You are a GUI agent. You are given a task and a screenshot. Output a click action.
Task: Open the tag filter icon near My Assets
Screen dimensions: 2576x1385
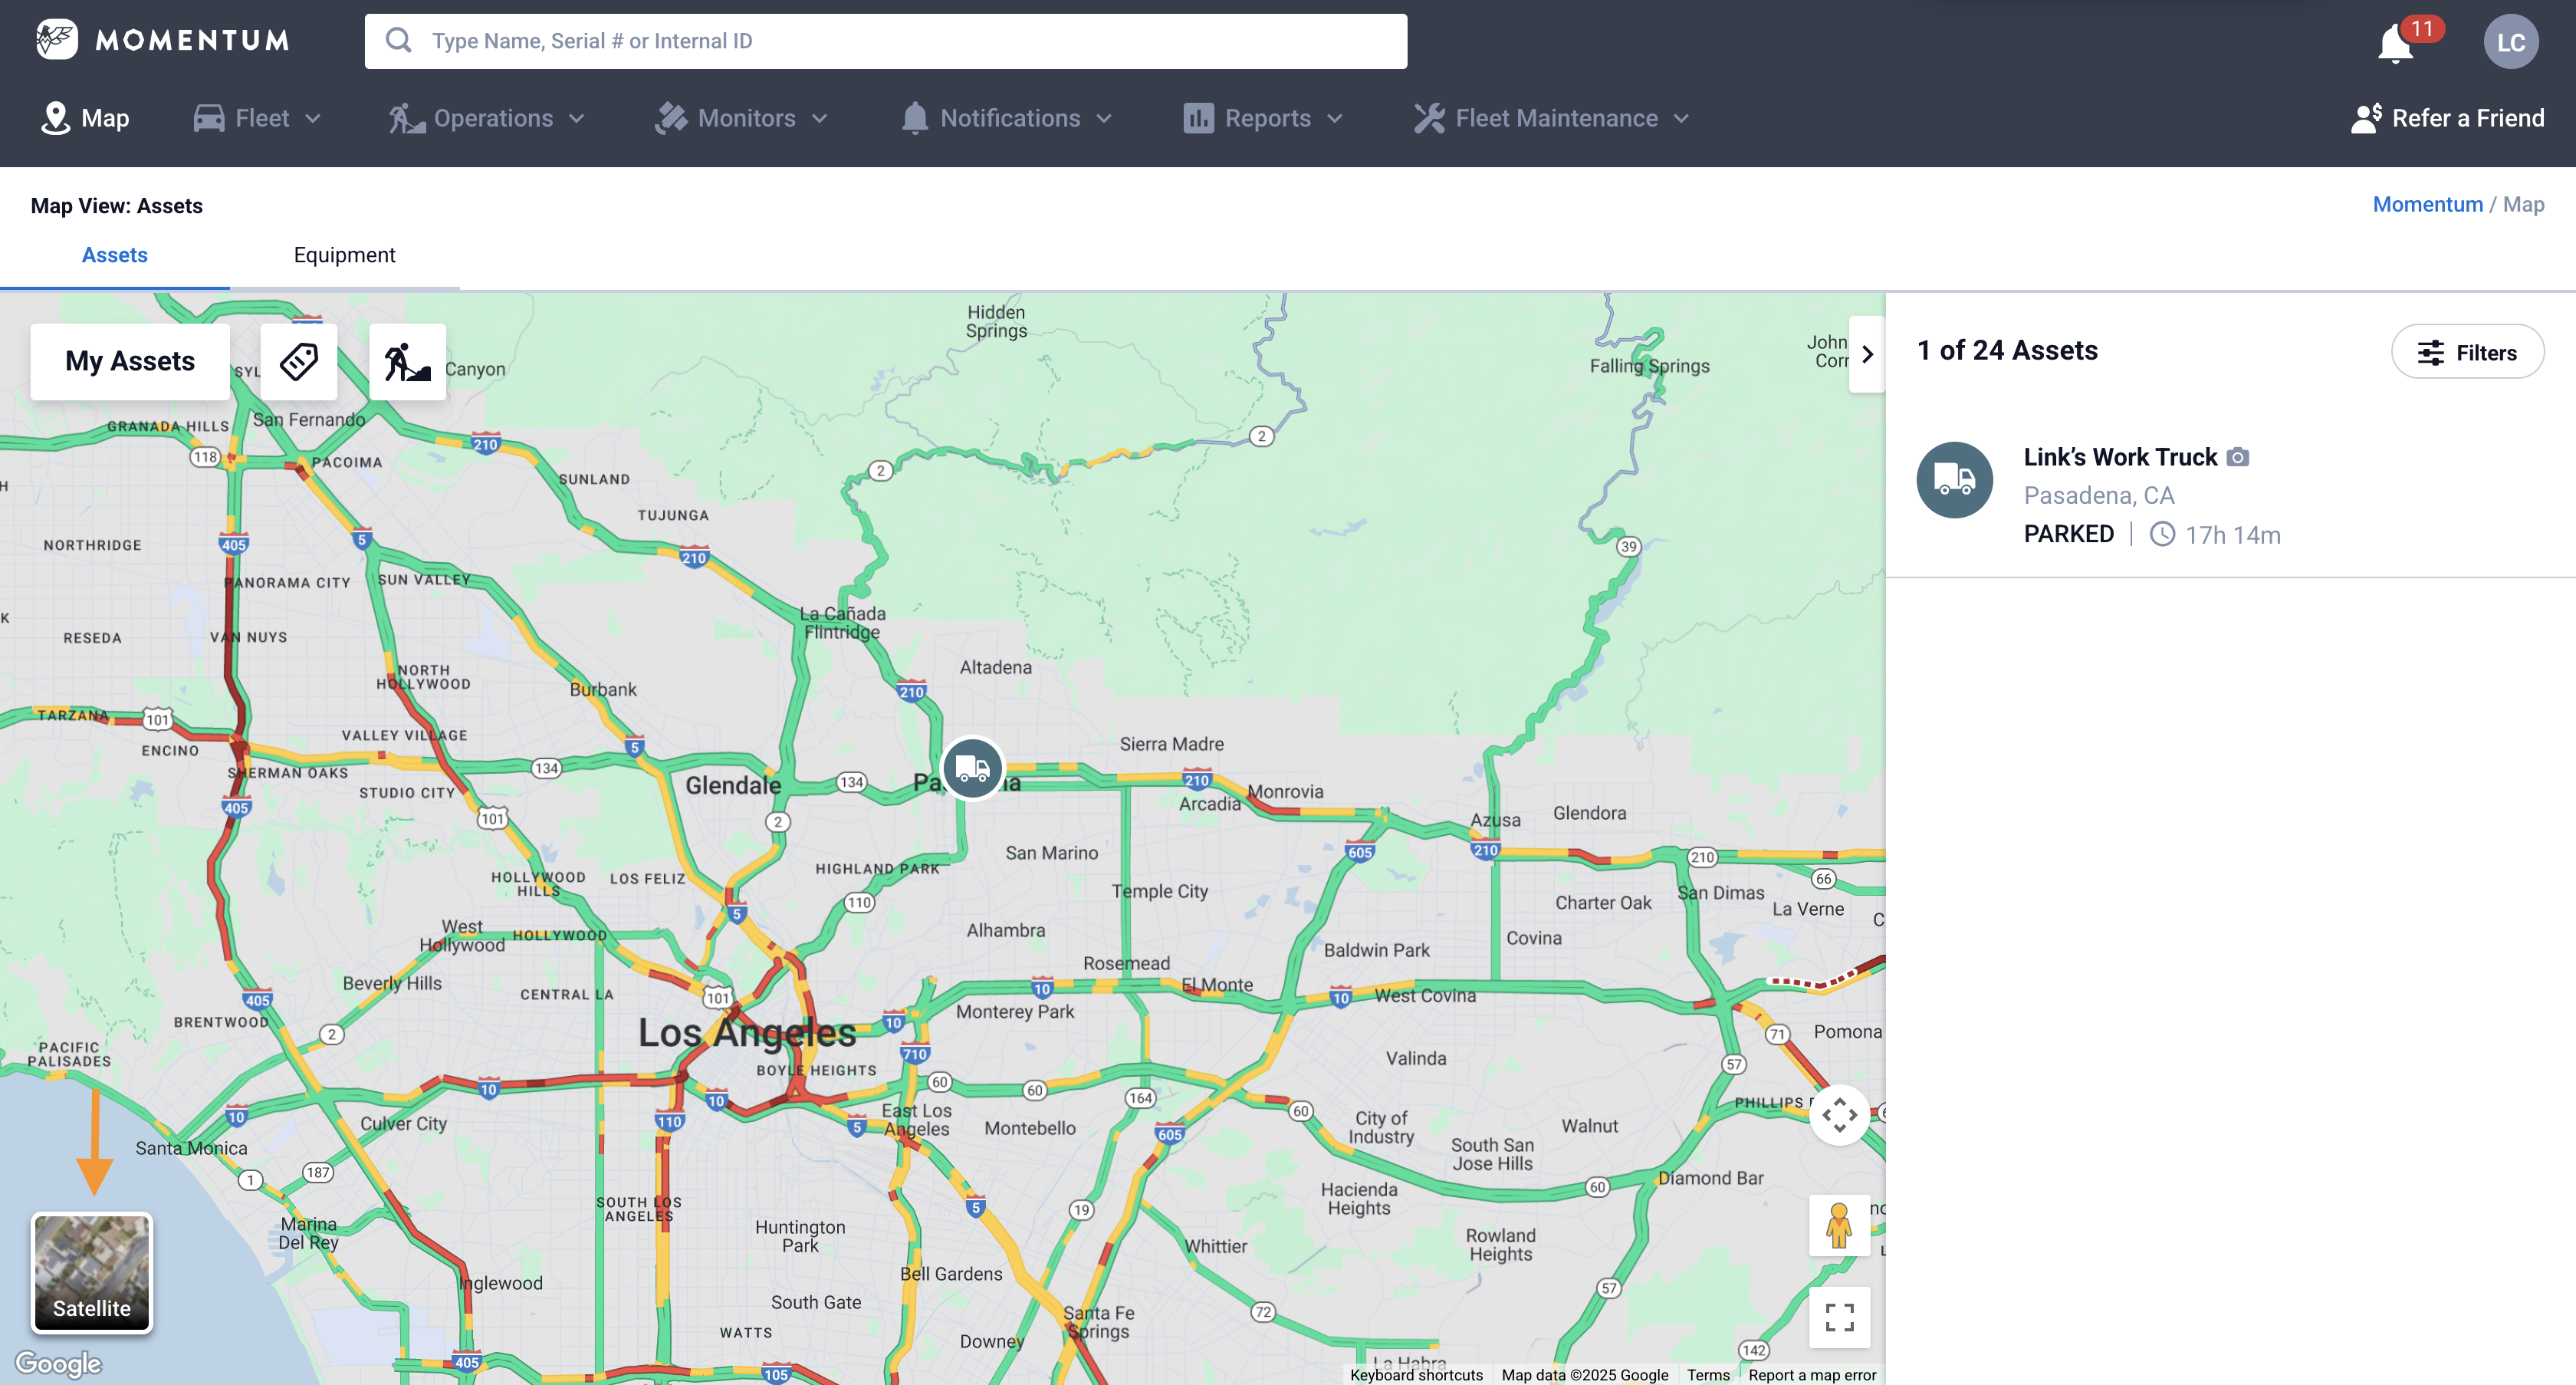(x=297, y=361)
